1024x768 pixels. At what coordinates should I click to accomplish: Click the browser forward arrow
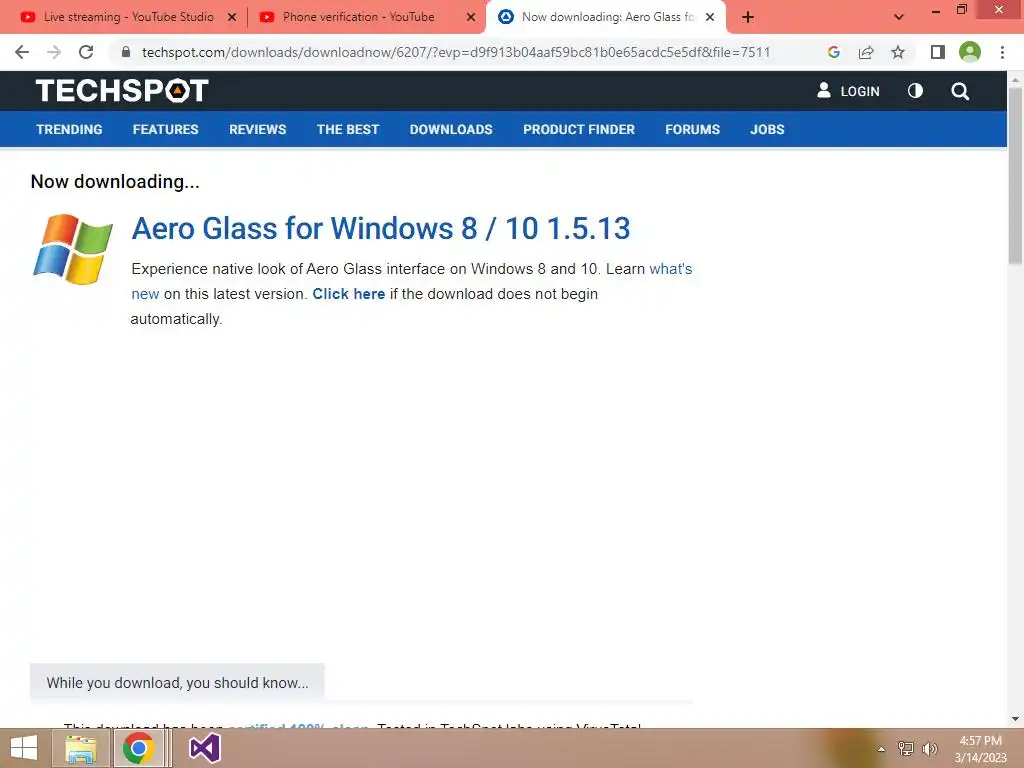point(54,52)
